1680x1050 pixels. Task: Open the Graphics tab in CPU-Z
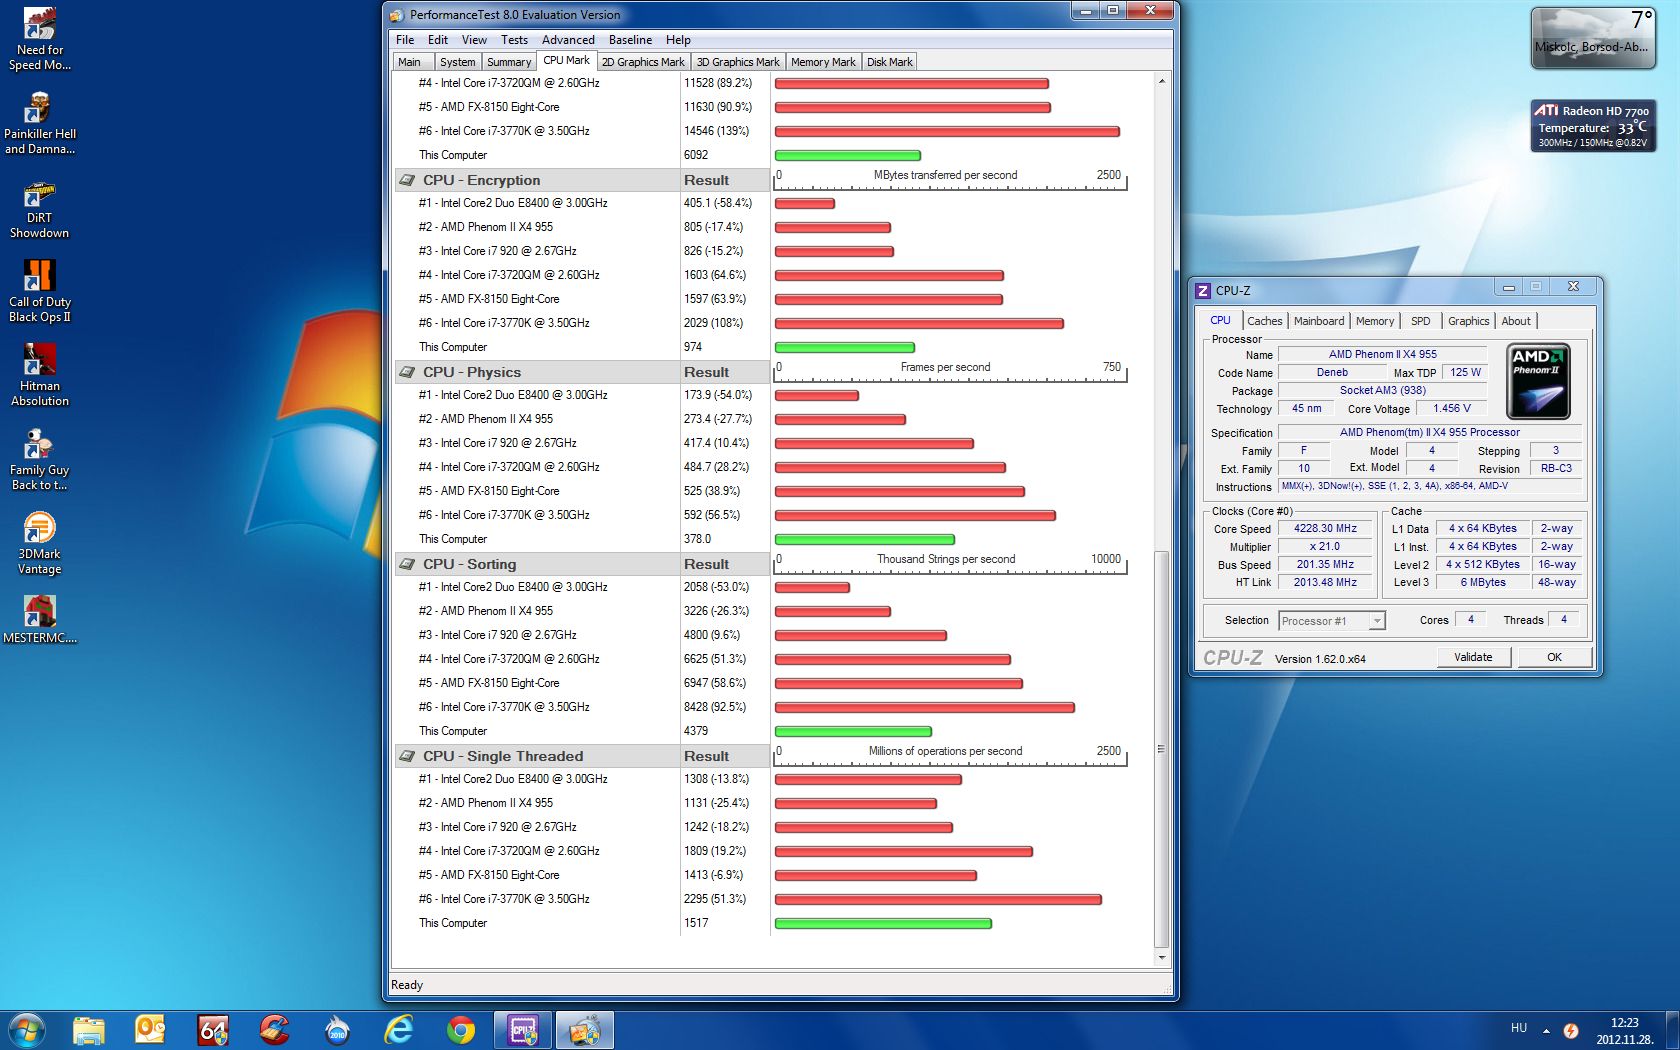coord(1468,321)
